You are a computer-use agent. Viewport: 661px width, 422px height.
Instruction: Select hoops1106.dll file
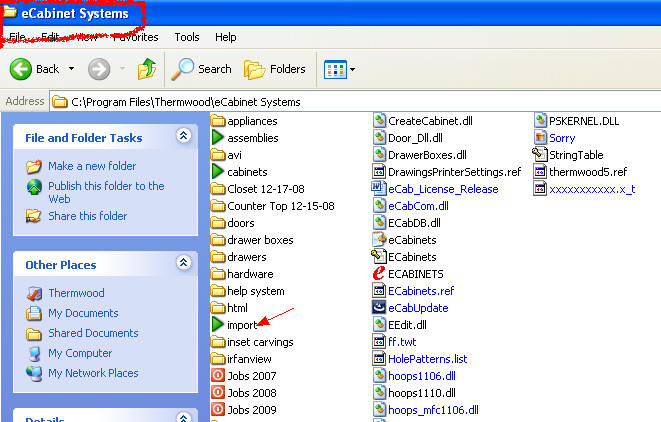pyautogui.click(x=414, y=376)
